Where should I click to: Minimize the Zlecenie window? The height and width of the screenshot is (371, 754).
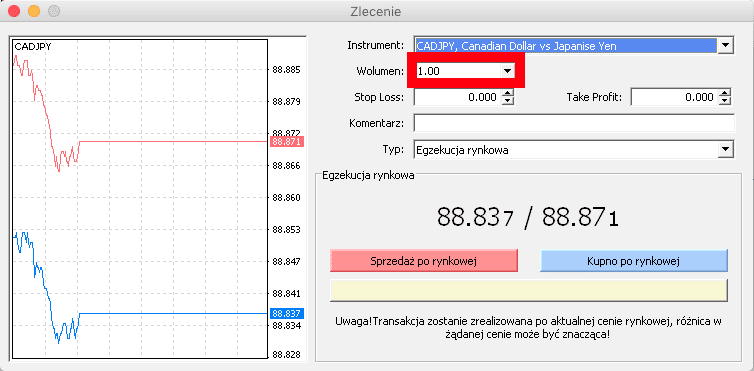point(34,11)
